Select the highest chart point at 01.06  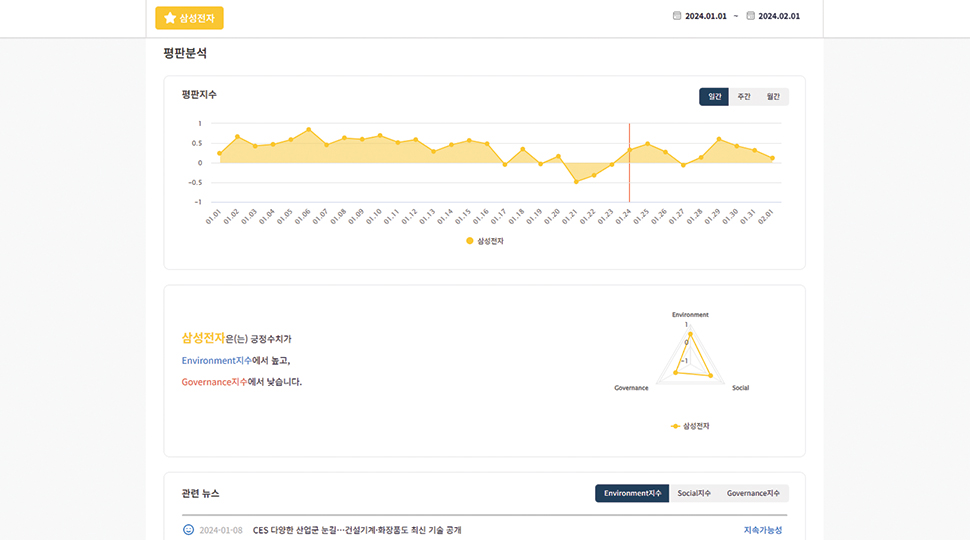click(309, 129)
